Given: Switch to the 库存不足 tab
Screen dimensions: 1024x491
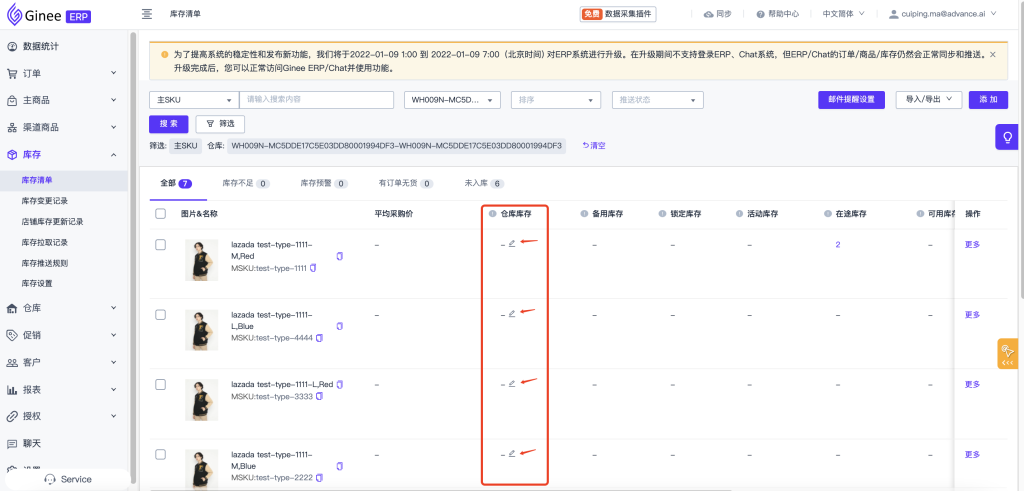Looking at the screenshot, I should (x=245, y=184).
